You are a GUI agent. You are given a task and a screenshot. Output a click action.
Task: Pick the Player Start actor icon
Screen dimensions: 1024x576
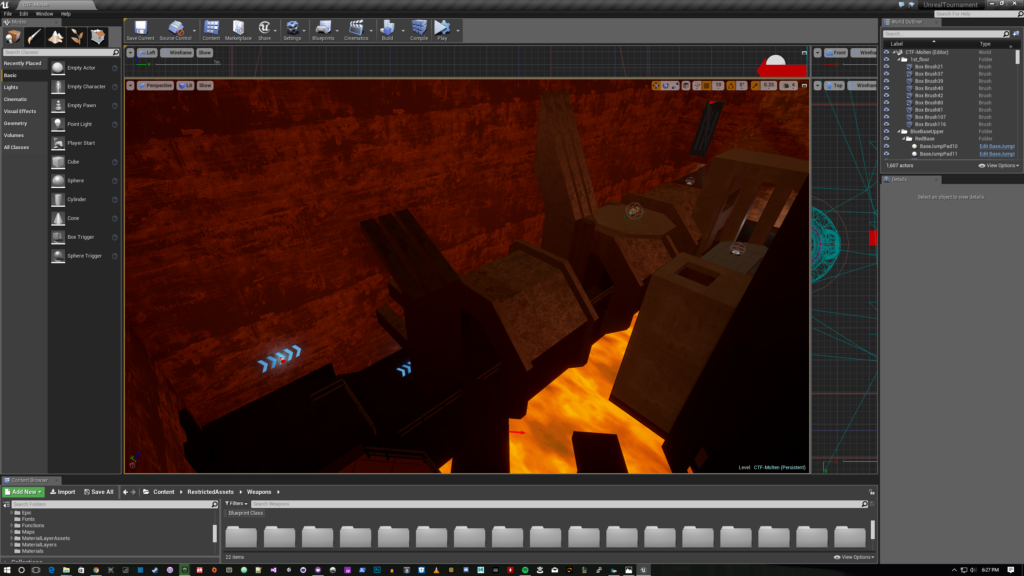click(x=58, y=143)
